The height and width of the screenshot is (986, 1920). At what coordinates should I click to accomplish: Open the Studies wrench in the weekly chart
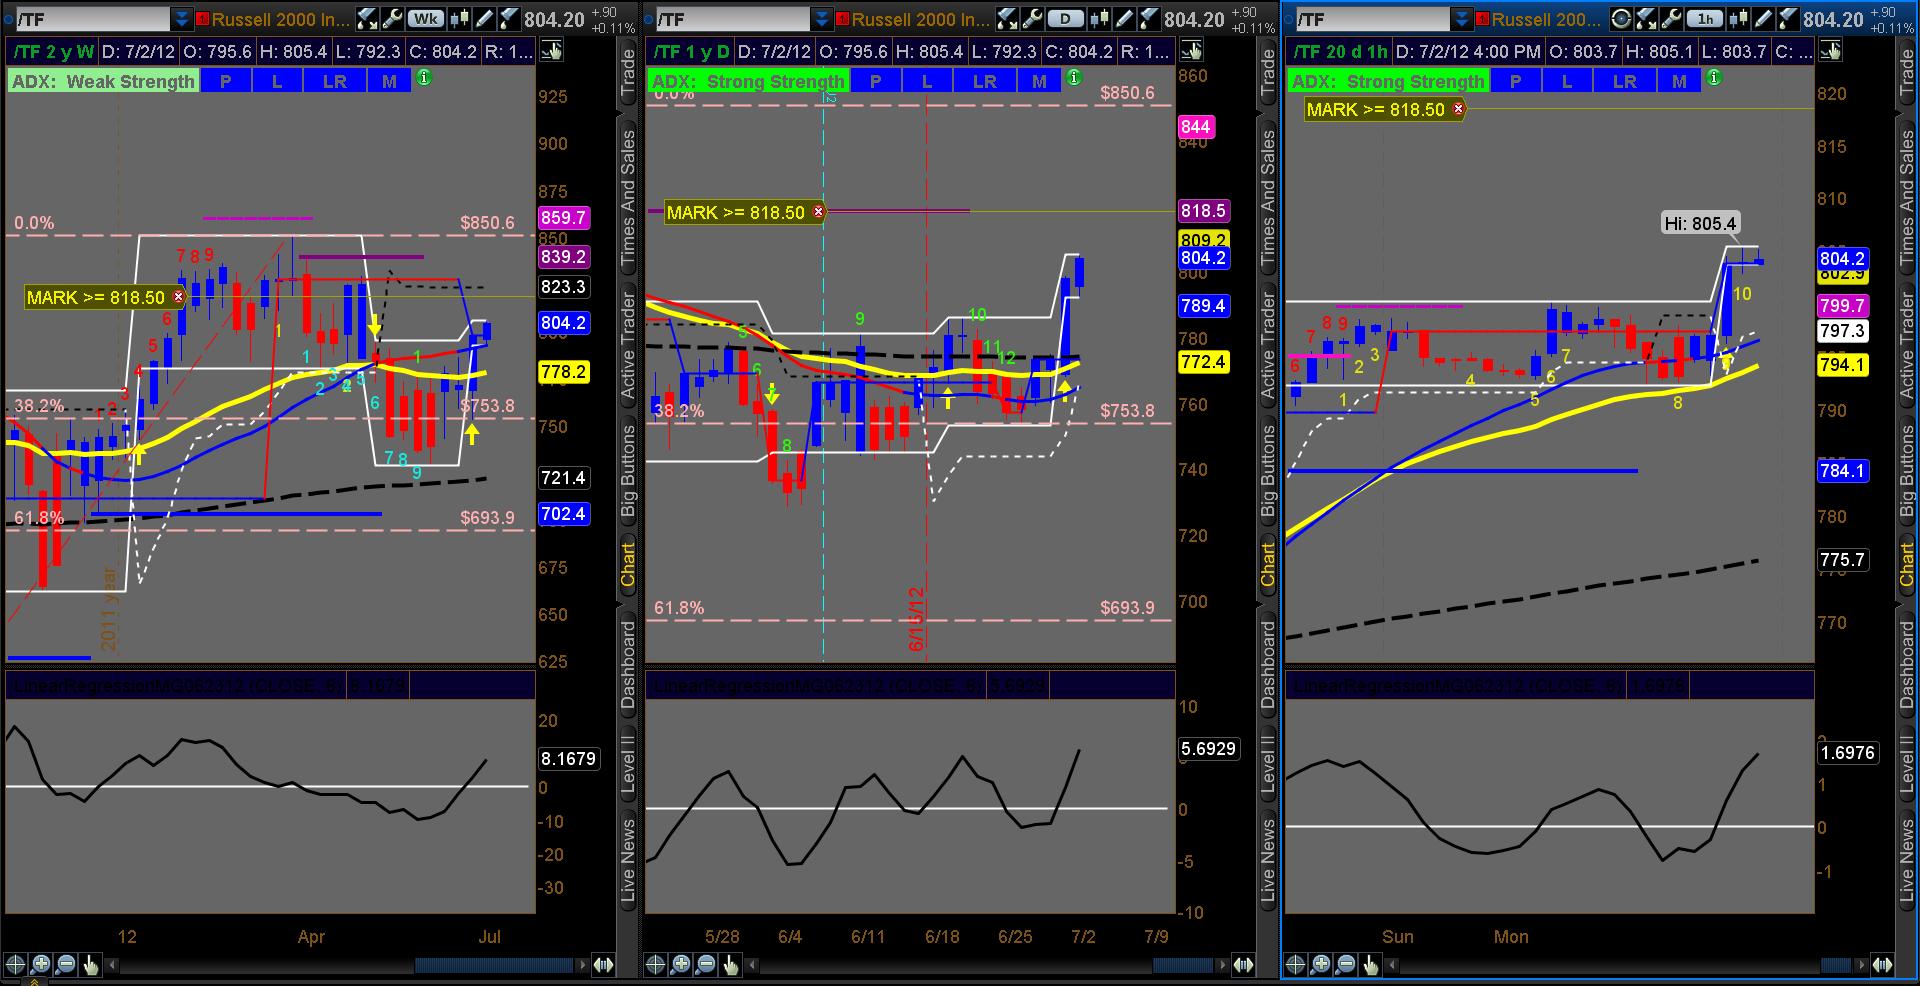[x=392, y=19]
